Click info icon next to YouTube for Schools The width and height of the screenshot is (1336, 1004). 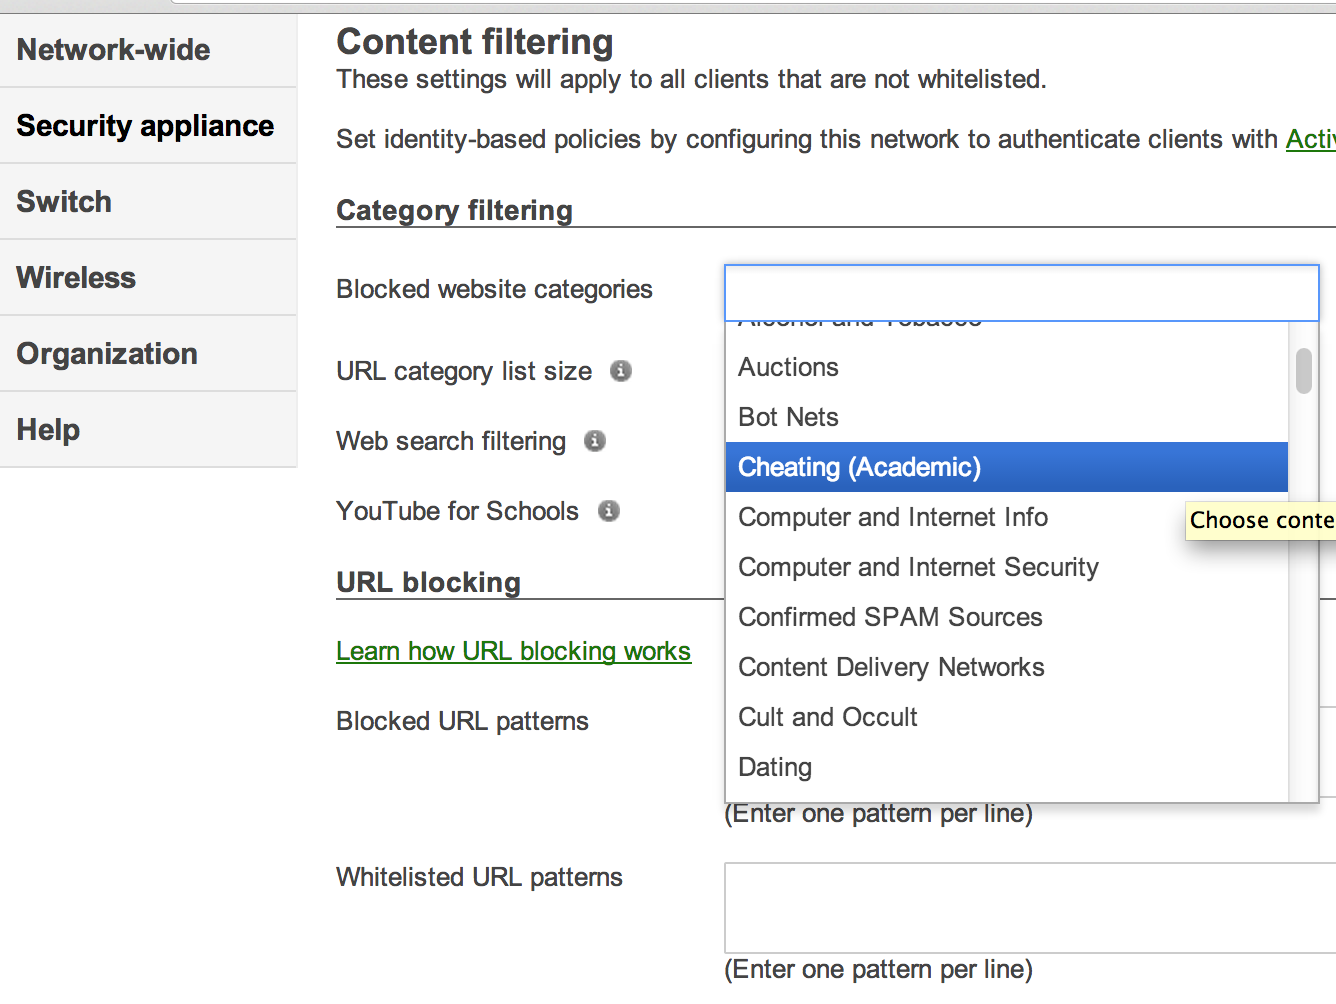(x=608, y=511)
